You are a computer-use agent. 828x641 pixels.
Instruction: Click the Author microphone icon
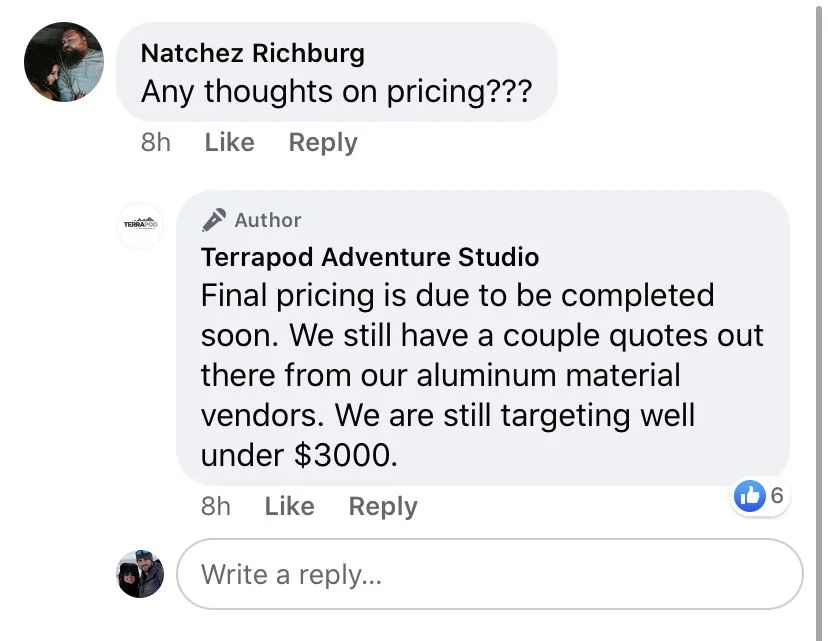pyautogui.click(x=214, y=220)
